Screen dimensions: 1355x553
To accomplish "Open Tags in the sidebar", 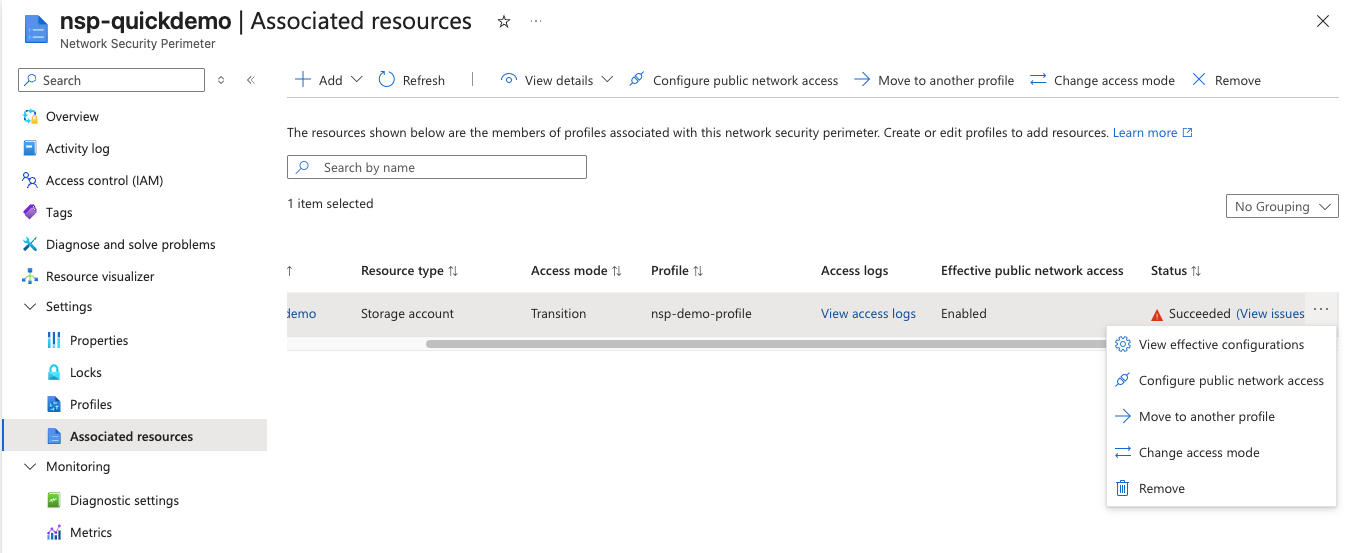I will [59, 212].
